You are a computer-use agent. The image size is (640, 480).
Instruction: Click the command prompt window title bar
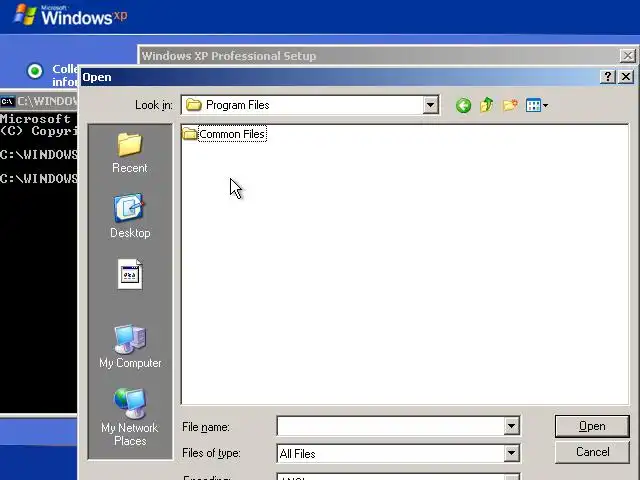39,101
